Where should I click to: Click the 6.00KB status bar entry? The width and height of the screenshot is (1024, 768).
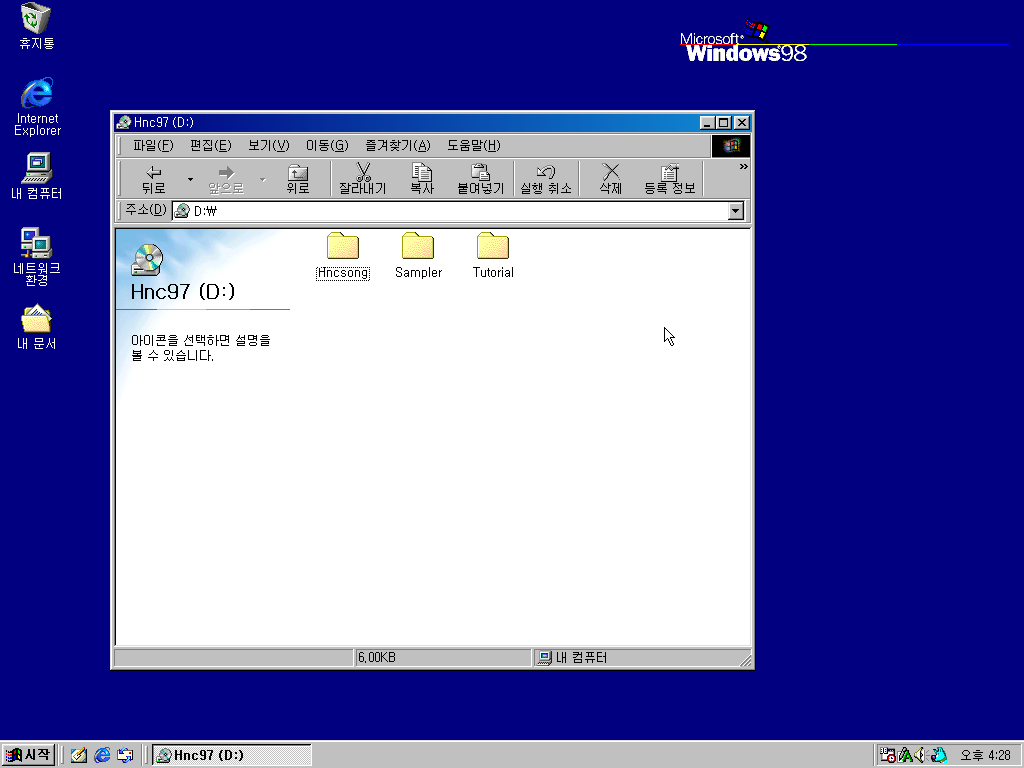click(442, 658)
